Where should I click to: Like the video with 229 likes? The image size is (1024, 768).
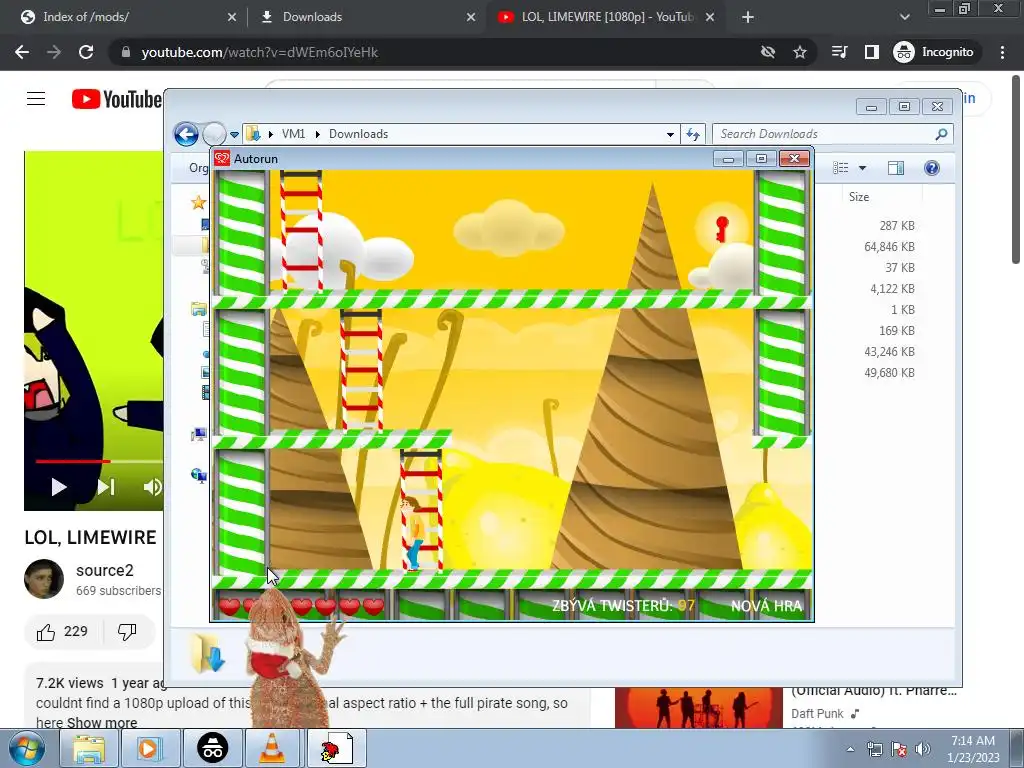pyautogui.click(x=63, y=632)
